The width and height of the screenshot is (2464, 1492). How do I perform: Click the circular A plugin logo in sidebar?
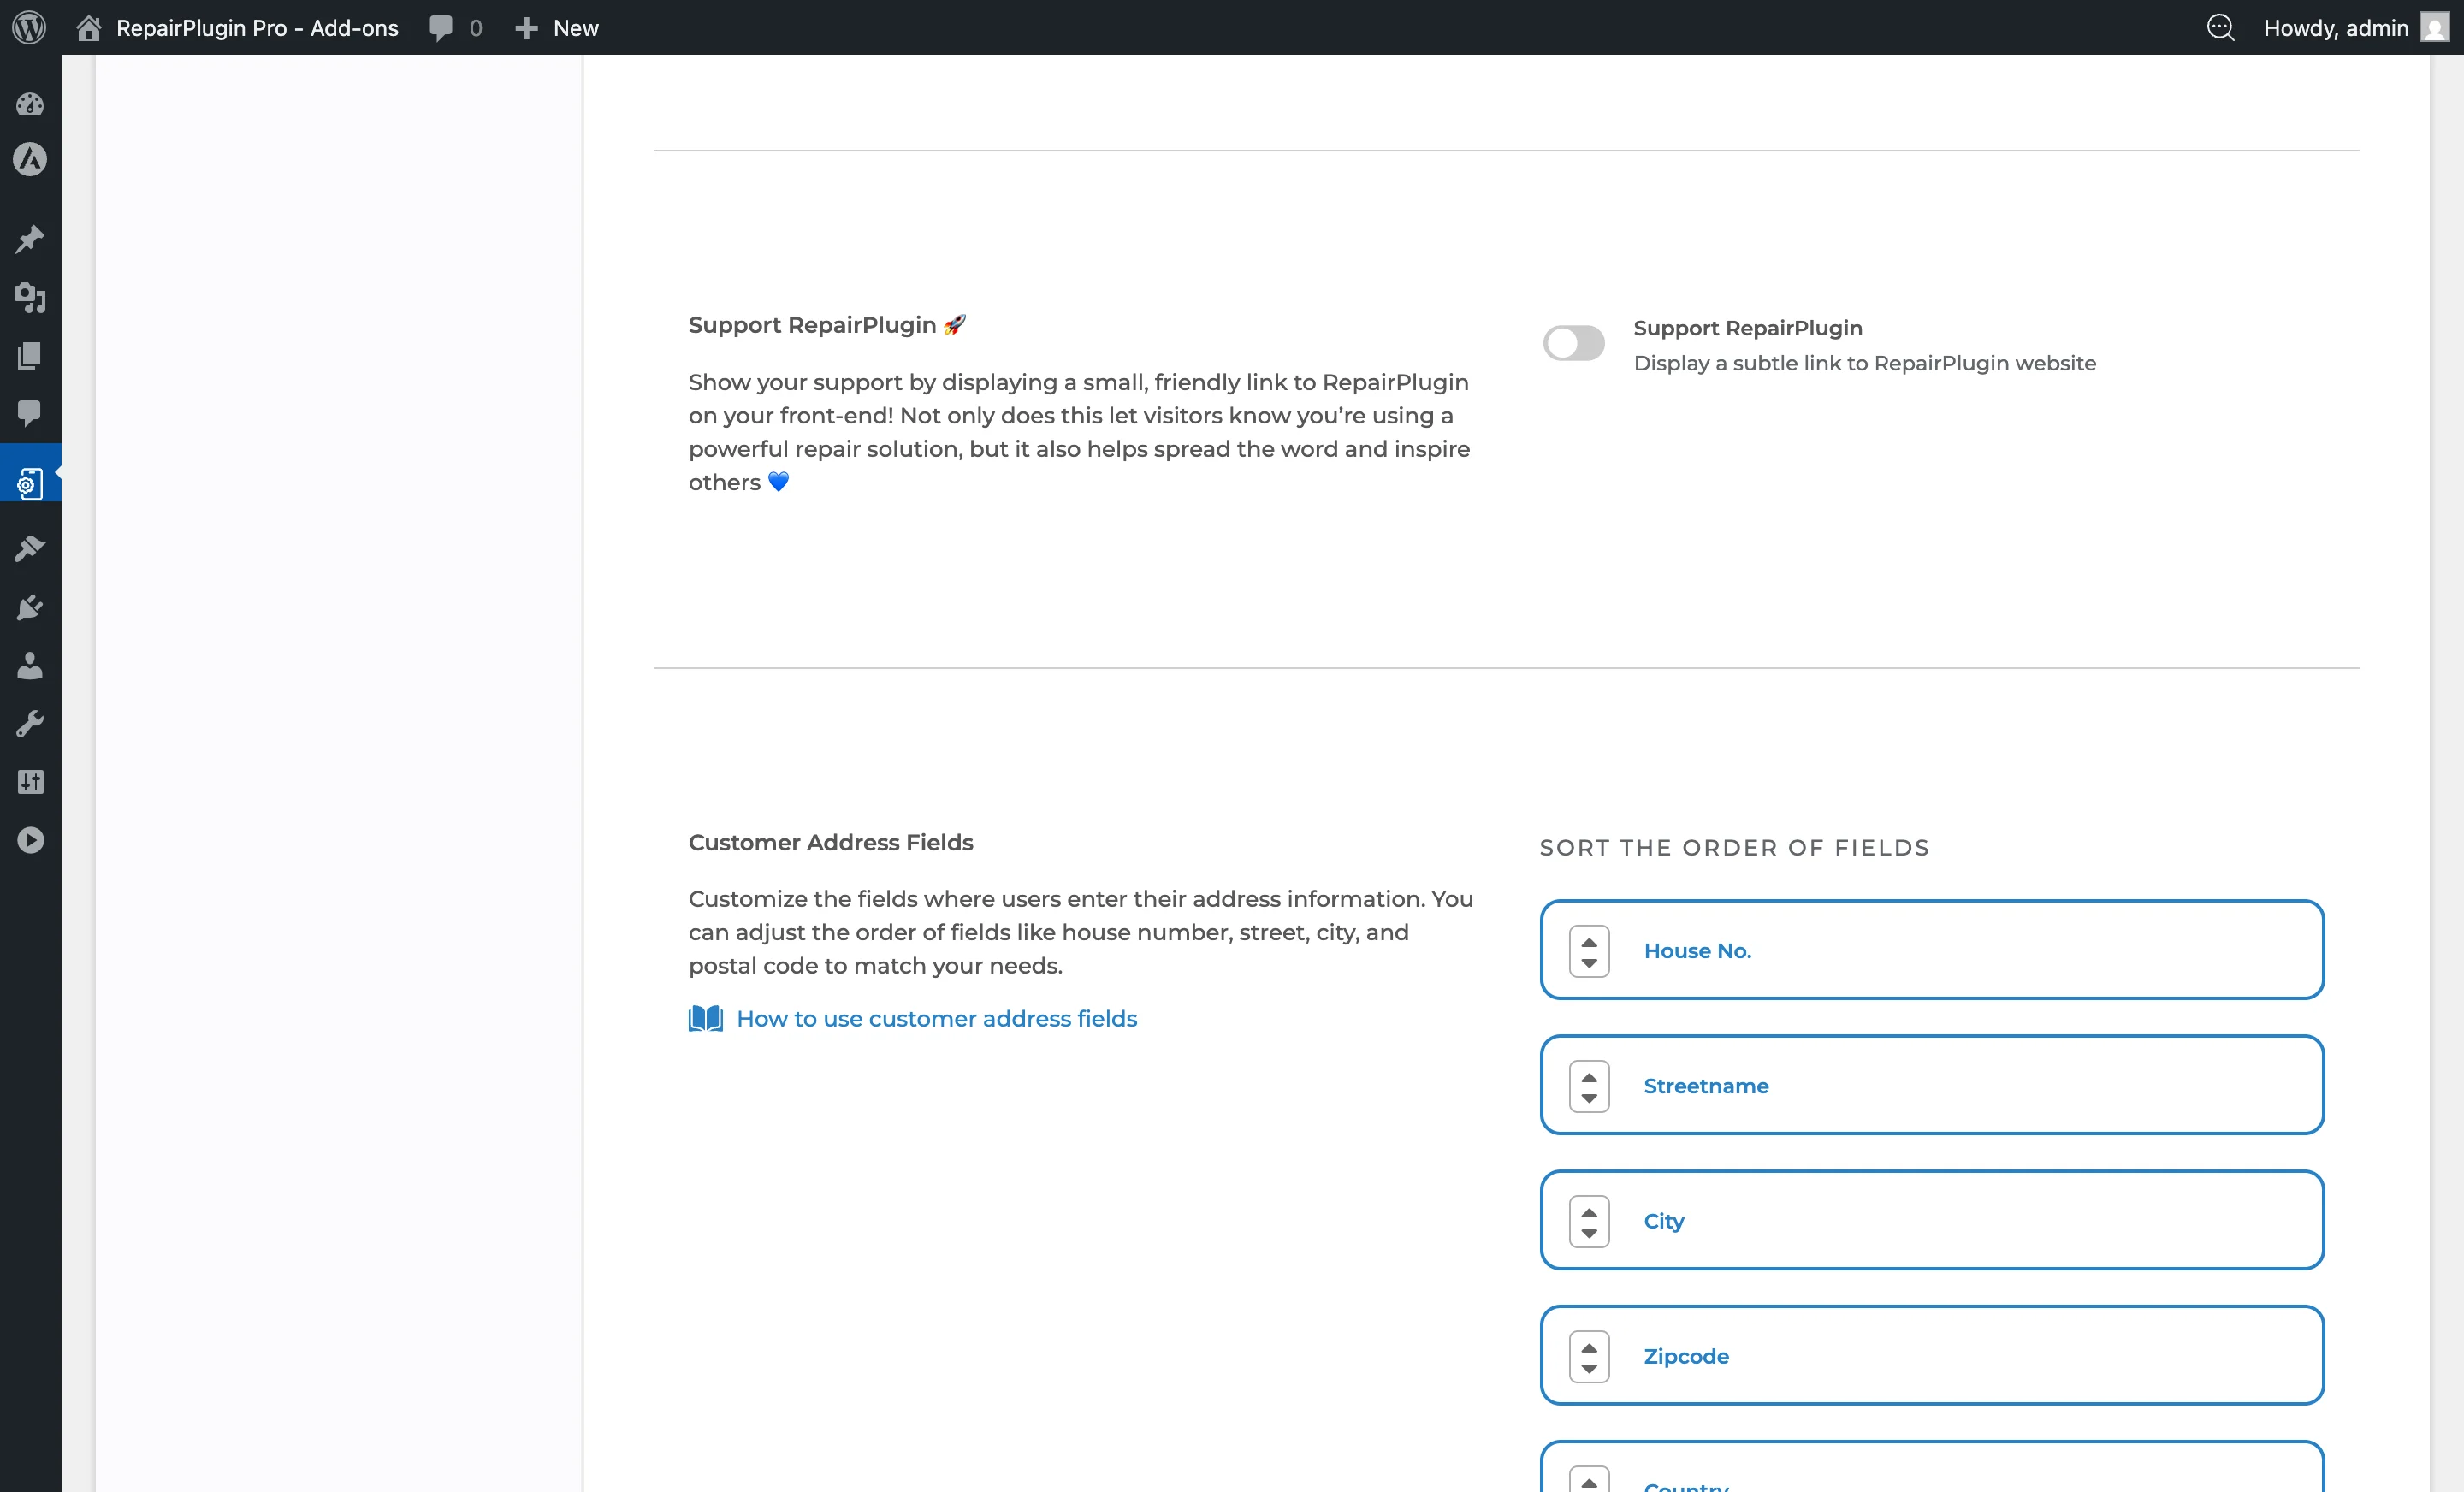point(30,160)
